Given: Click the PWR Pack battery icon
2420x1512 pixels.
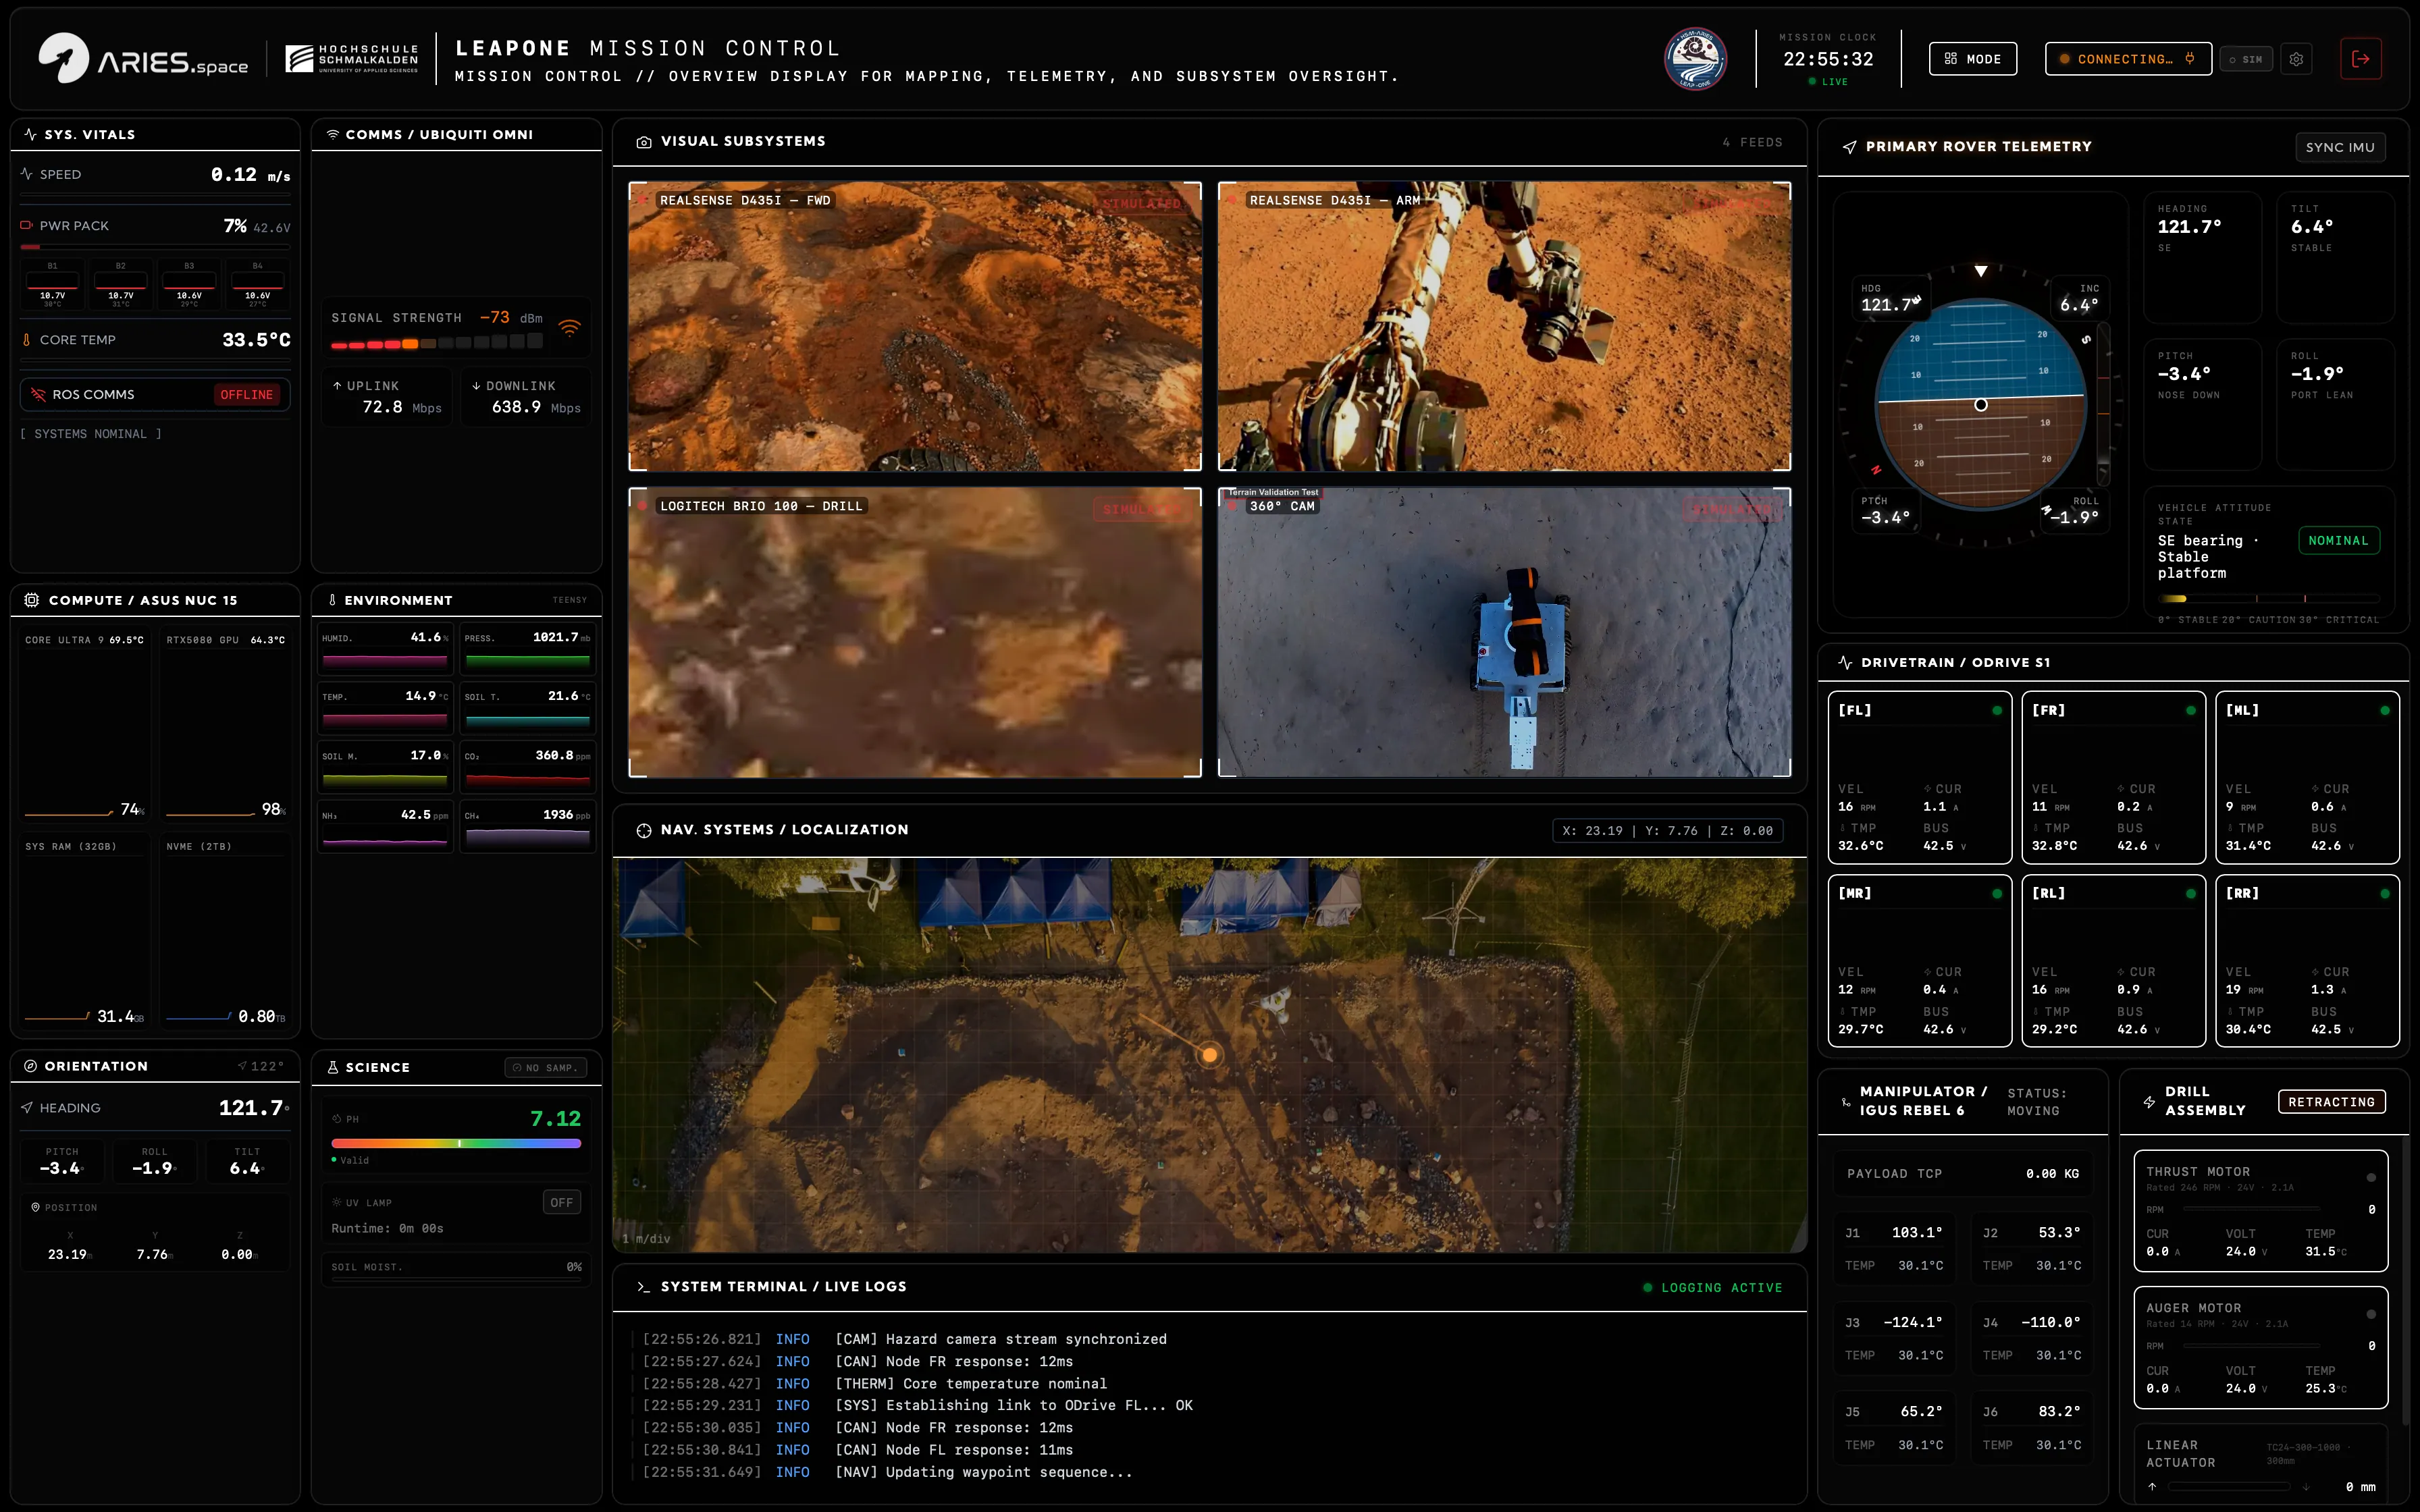Looking at the screenshot, I should click(x=27, y=226).
